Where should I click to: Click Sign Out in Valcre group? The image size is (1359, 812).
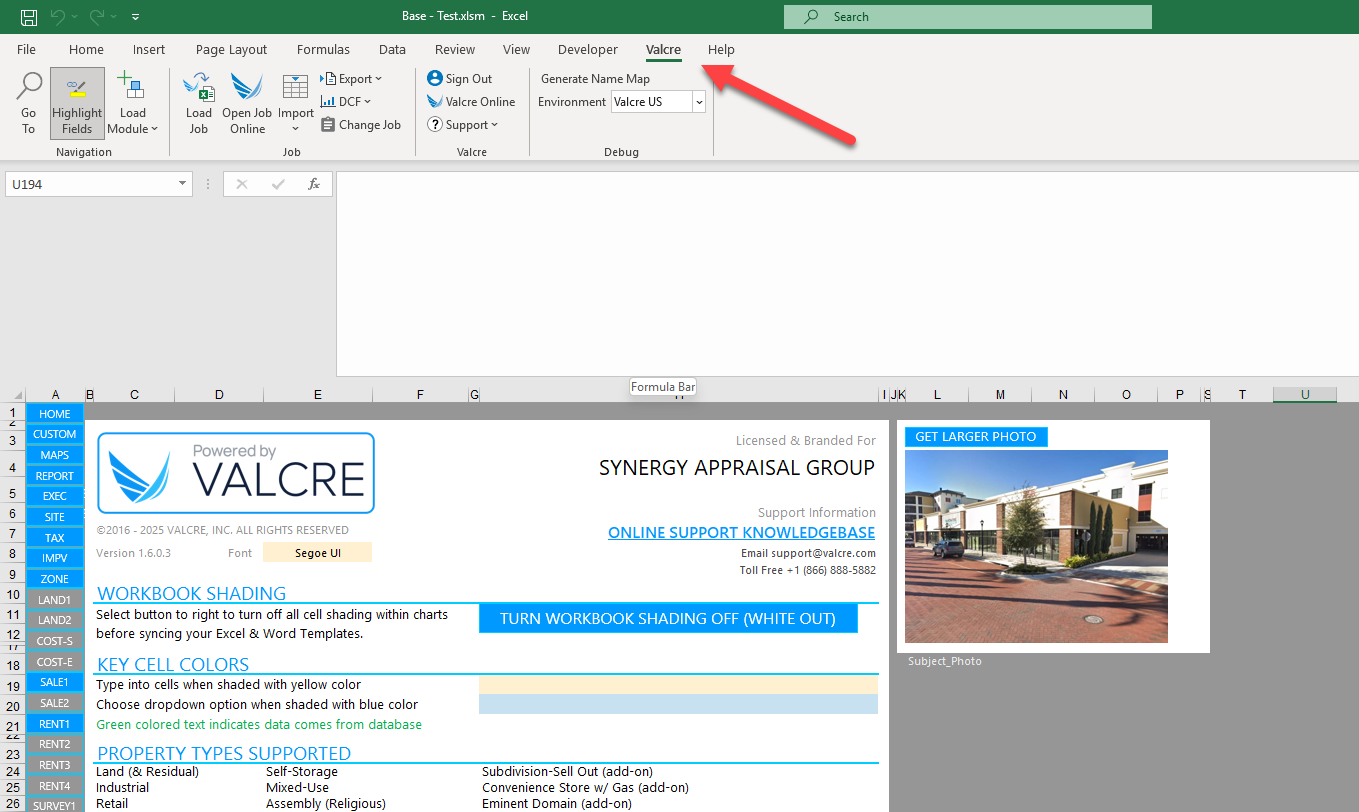tap(460, 79)
